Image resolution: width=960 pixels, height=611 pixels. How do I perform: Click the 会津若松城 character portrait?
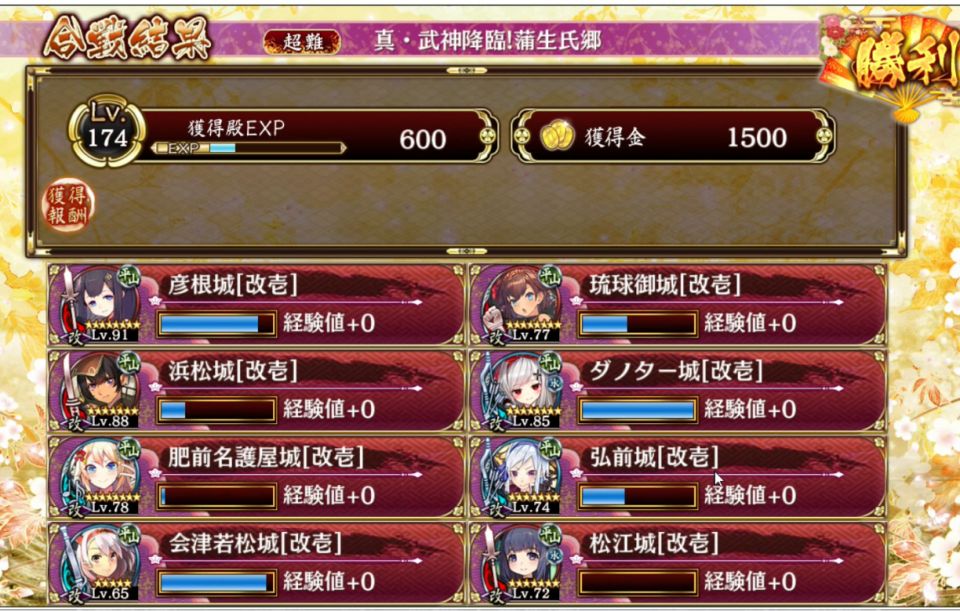click(x=99, y=563)
